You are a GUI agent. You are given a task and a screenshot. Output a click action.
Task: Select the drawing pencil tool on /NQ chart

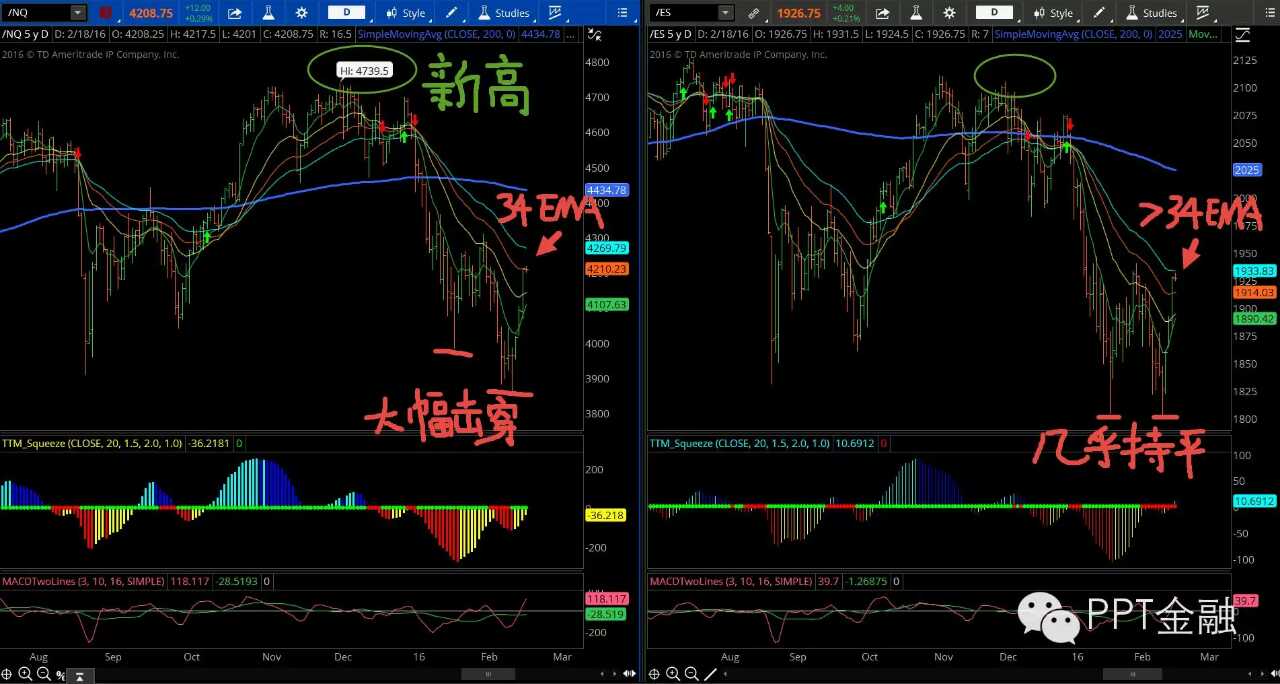coord(453,13)
